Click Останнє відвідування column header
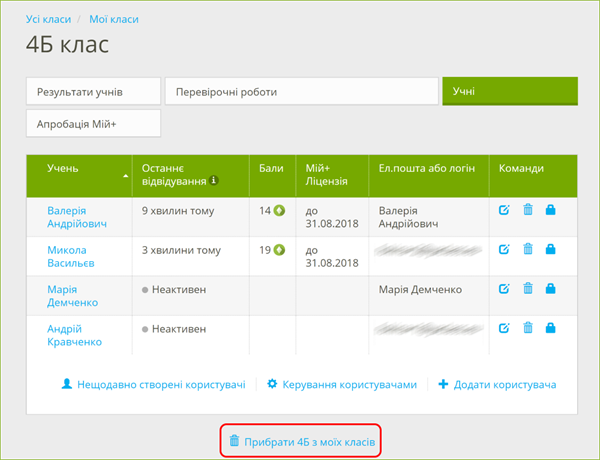 (191, 176)
